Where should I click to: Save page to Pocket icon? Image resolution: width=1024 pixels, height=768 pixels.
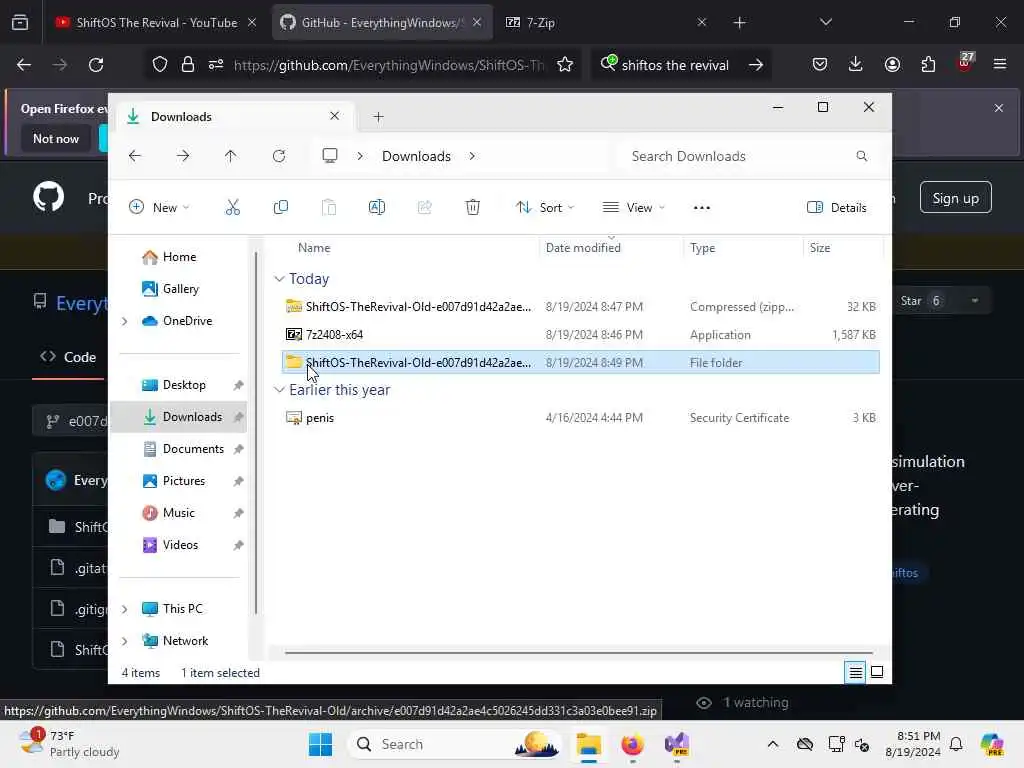point(820,65)
